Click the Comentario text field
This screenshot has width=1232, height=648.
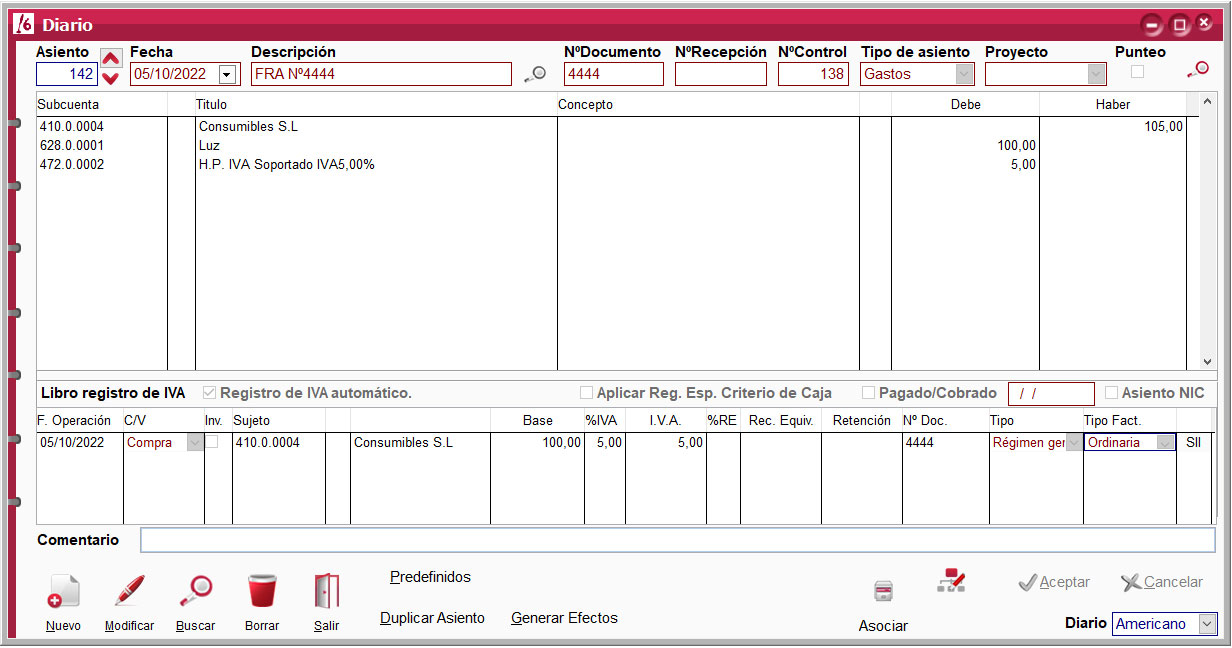tap(678, 540)
